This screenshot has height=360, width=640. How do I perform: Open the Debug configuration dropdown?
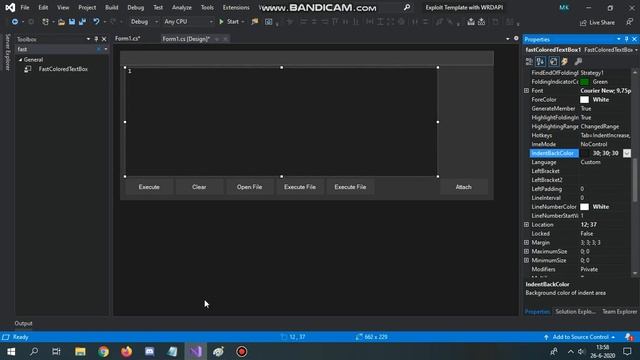tap(144, 22)
